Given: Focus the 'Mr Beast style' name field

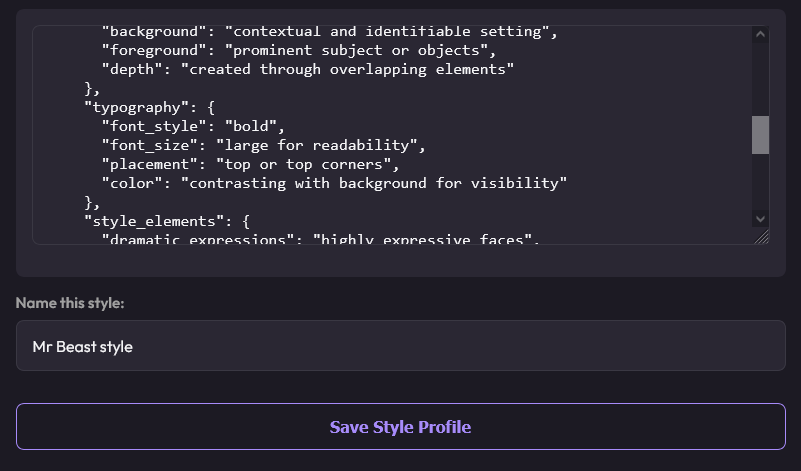Looking at the screenshot, I should 400,346.
